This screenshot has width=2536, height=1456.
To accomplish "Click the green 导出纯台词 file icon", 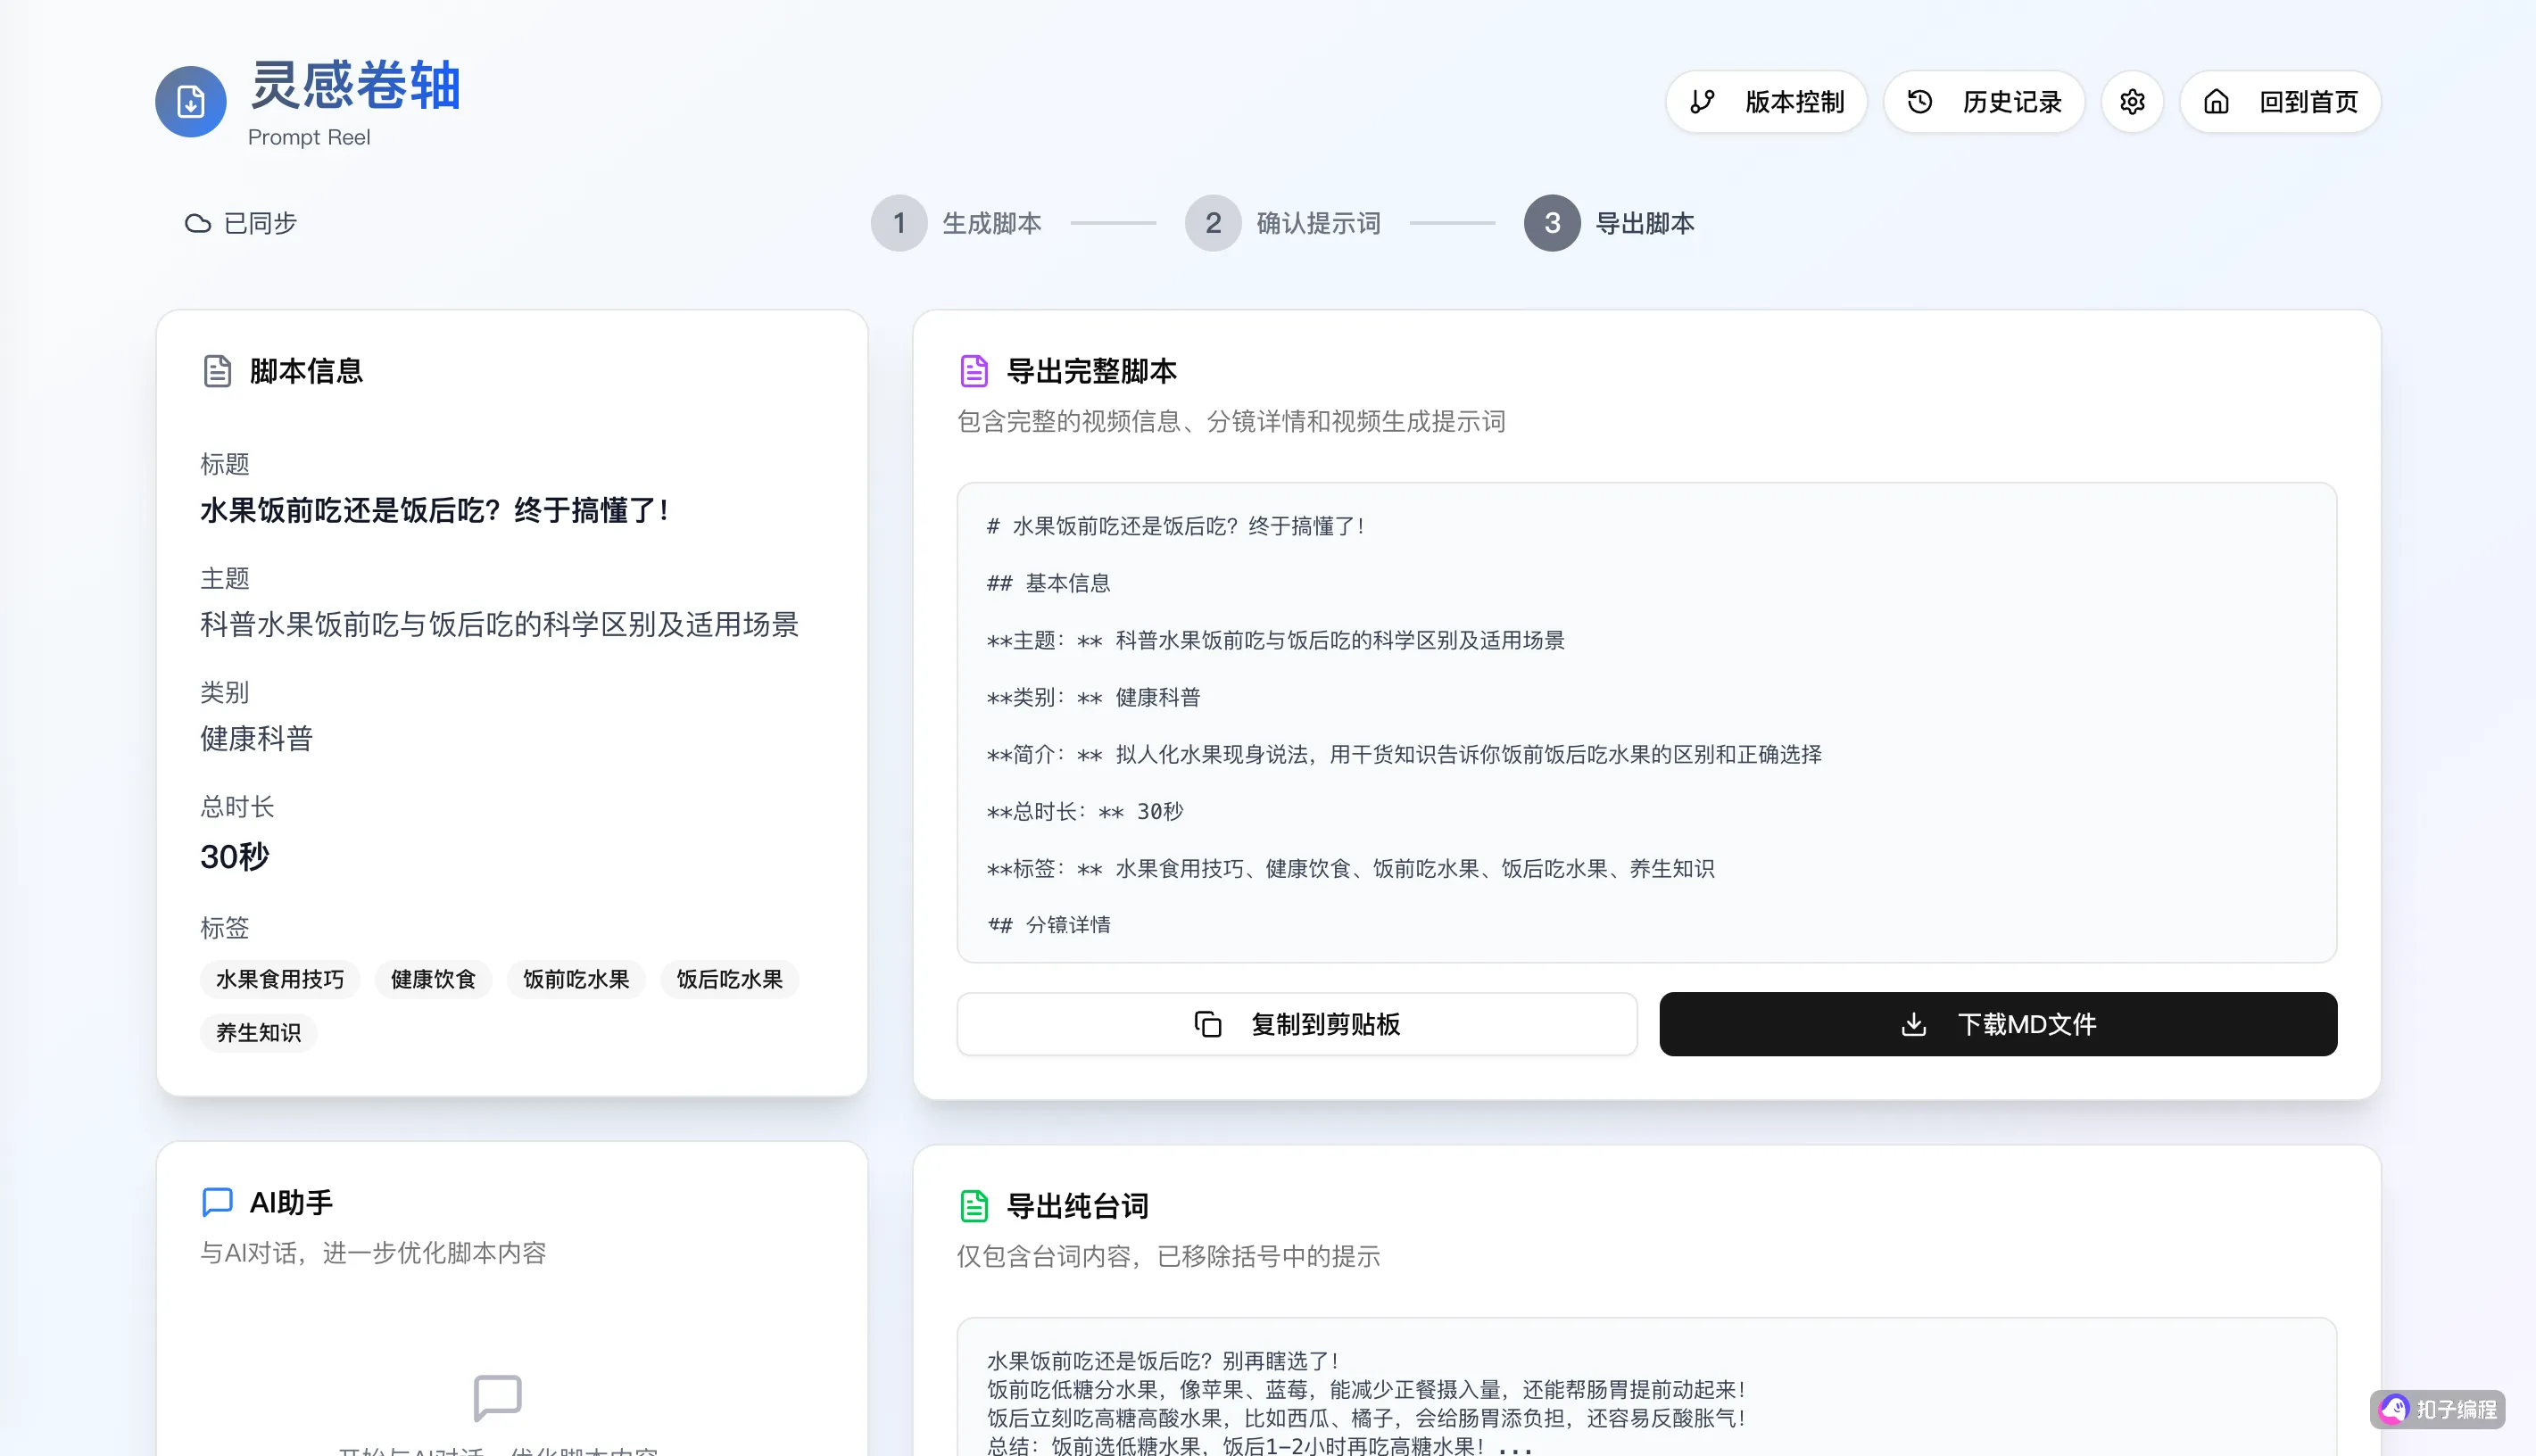I will pyautogui.click(x=974, y=1206).
